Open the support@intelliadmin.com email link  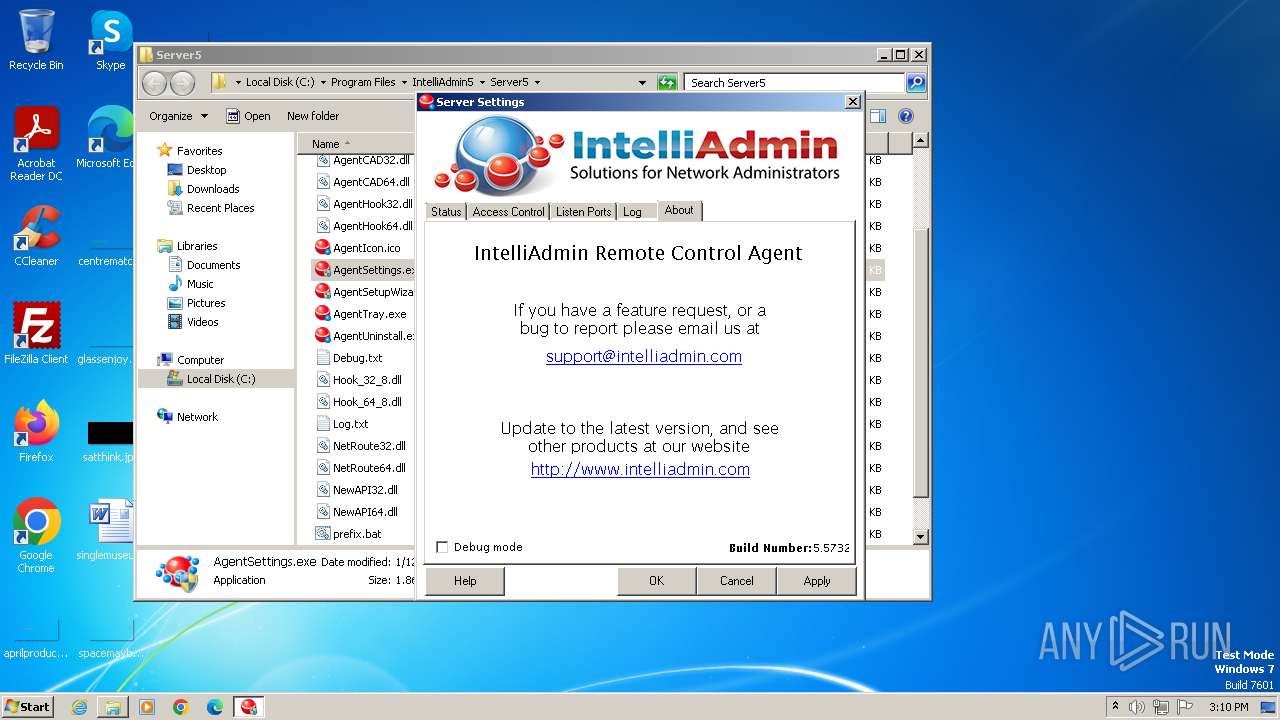point(644,356)
